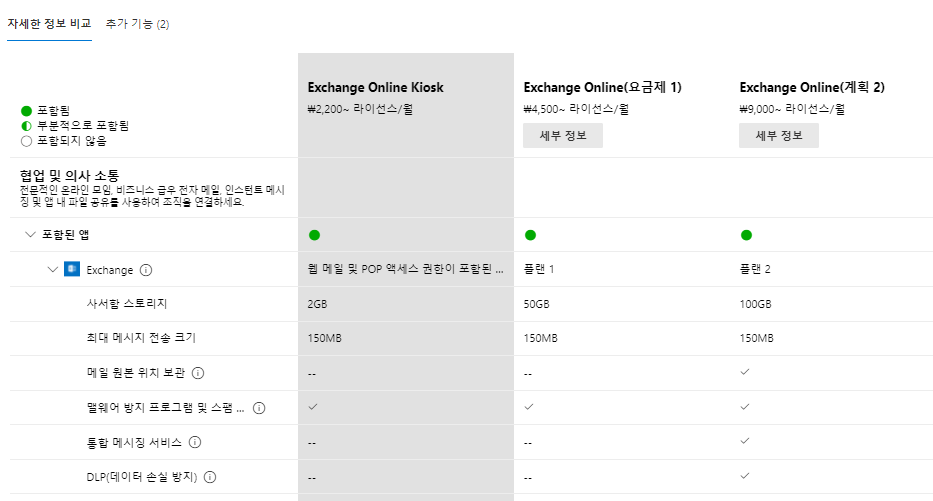Click green included dot in 계획 2 column
This screenshot has height=501, width=933.
tap(746, 235)
